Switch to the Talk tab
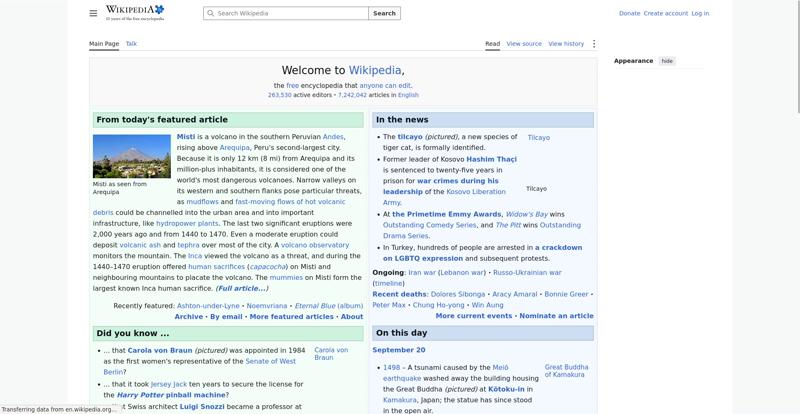 pyautogui.click(x=131, y=44)
